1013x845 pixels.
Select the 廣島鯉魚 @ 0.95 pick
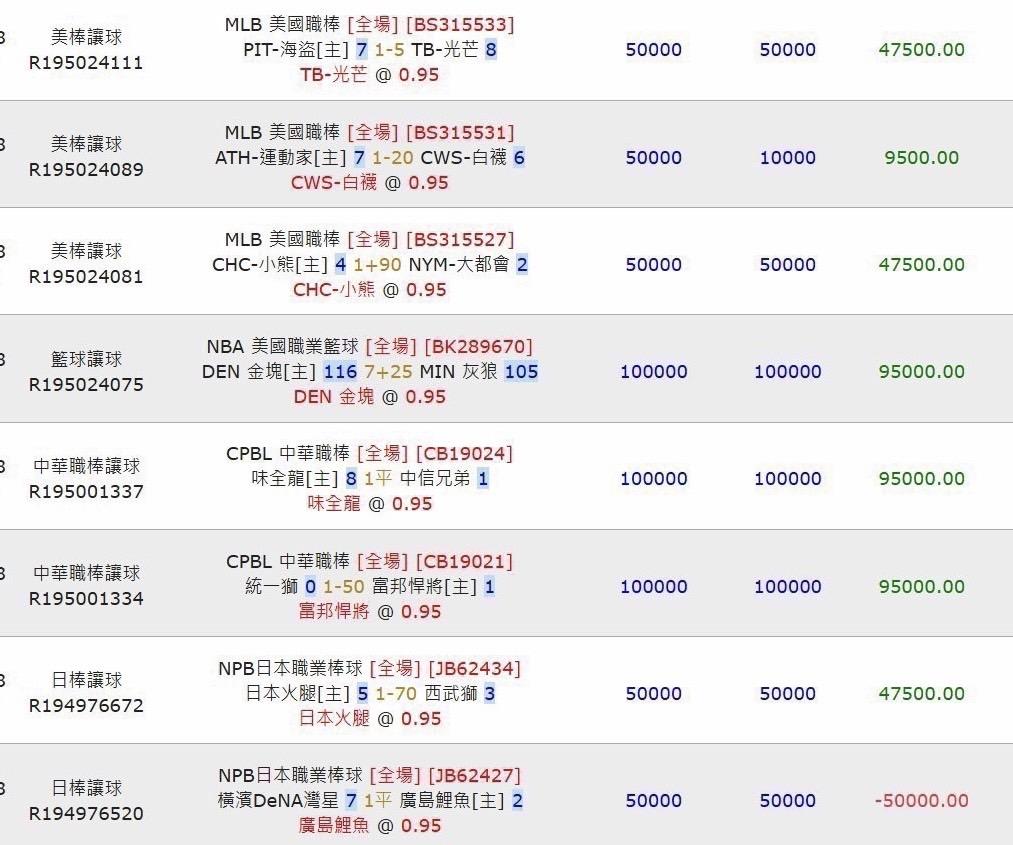click(x=370, y=826)
